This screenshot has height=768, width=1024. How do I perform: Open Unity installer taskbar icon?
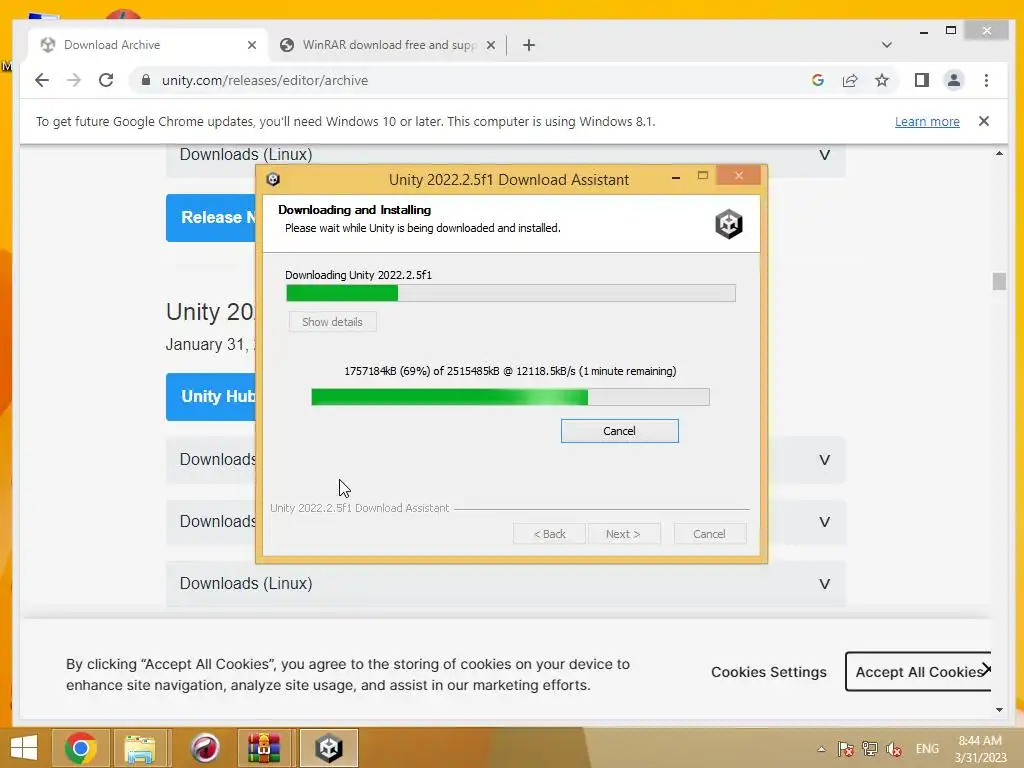click(x=328, y=748)
